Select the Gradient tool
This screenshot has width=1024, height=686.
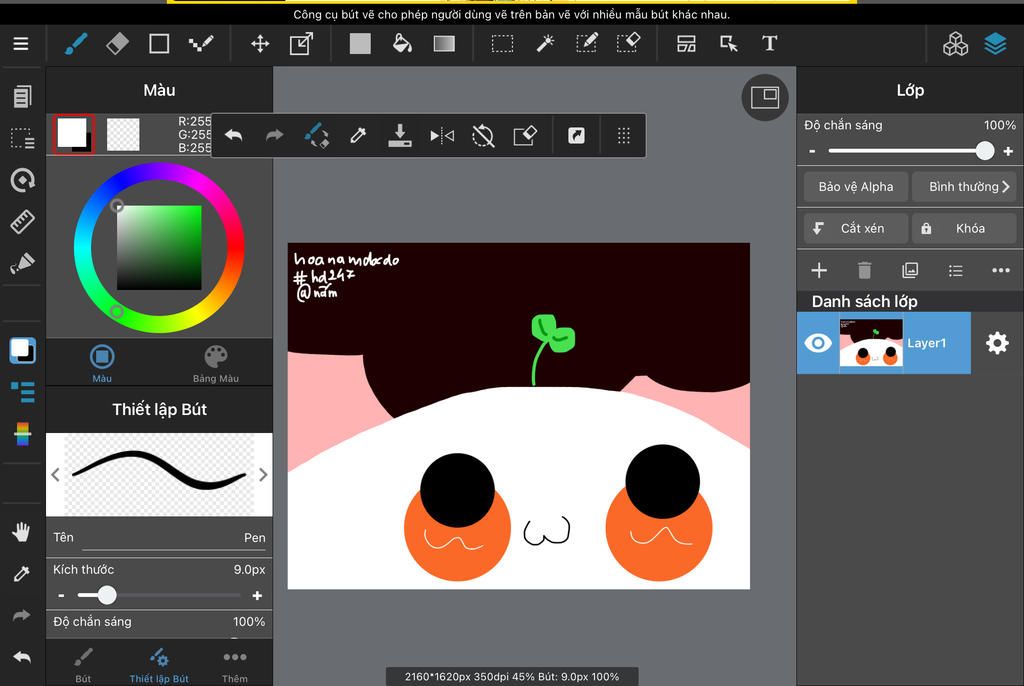click(x=444, y=44)
